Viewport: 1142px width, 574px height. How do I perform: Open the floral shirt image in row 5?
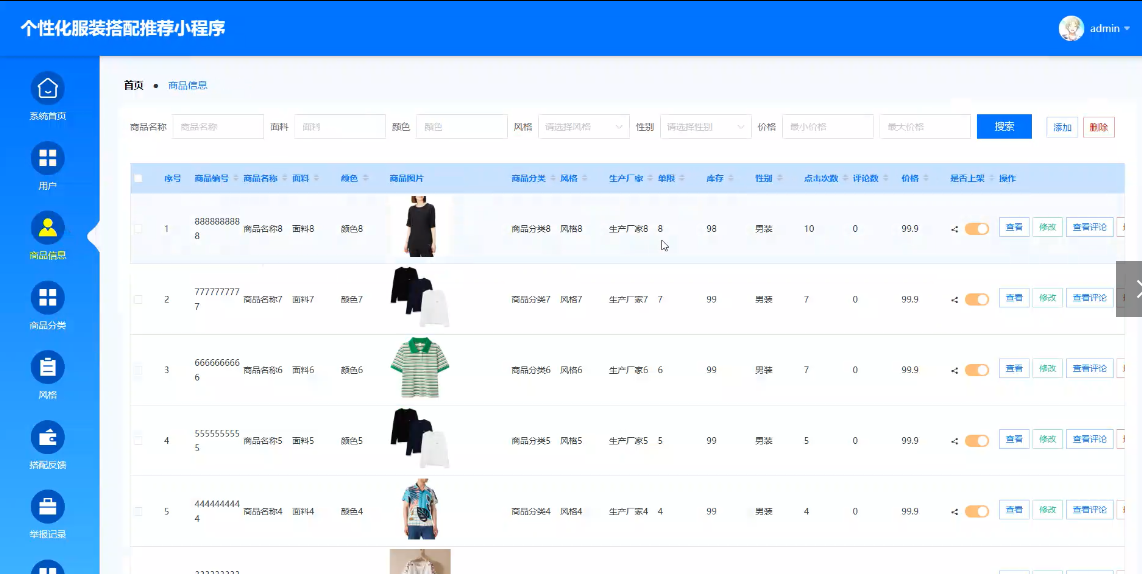pyautogui.click(x=420, y=509)
